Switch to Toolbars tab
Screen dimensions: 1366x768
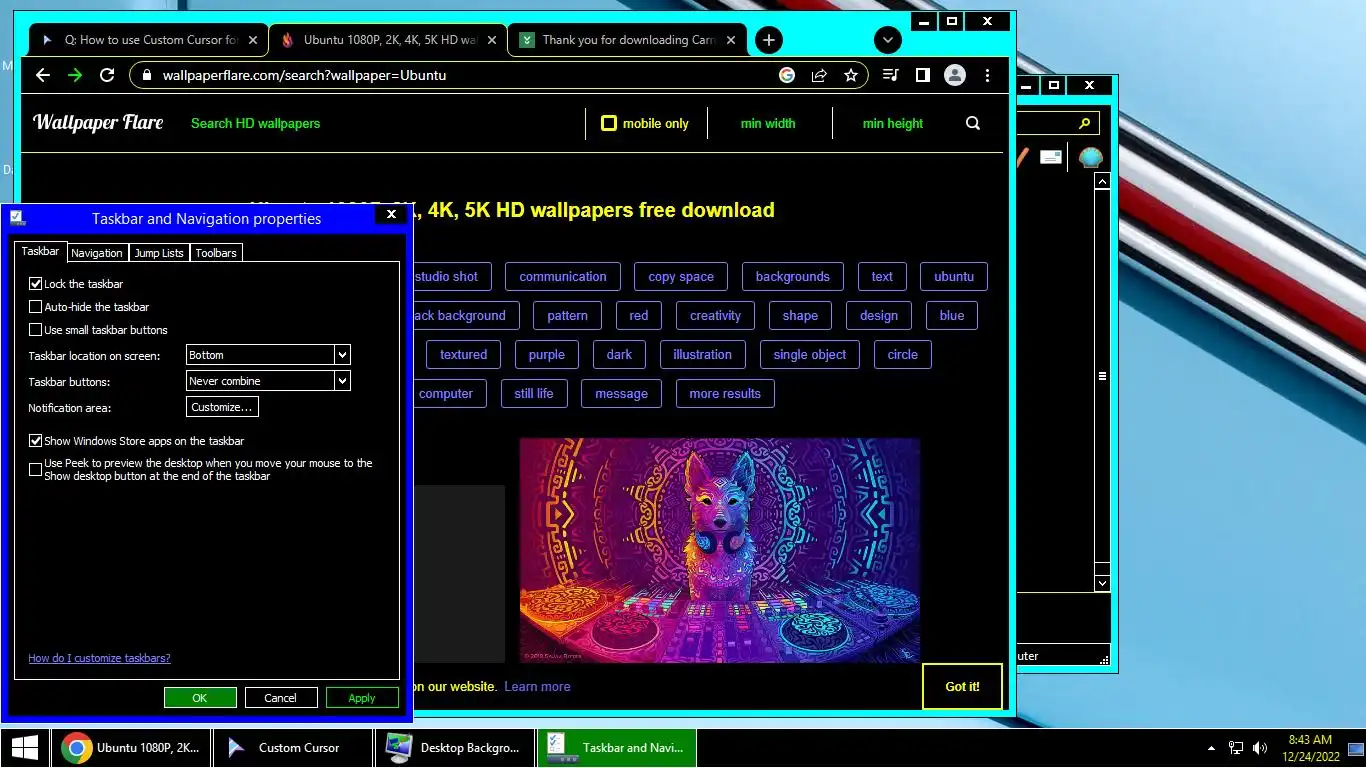(216, 253)
